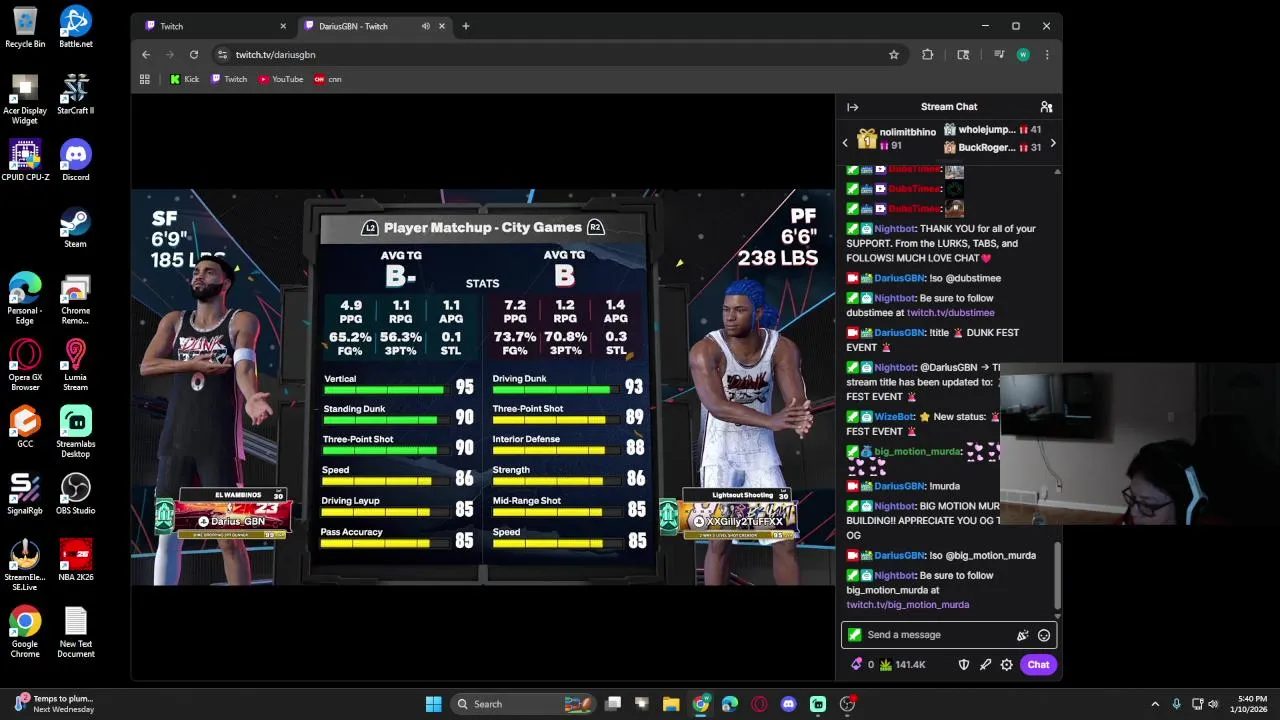The height and width of the screenshot is (720, 1280).
Task: Open chat settings gear icon
Action: pos(1007,665)
